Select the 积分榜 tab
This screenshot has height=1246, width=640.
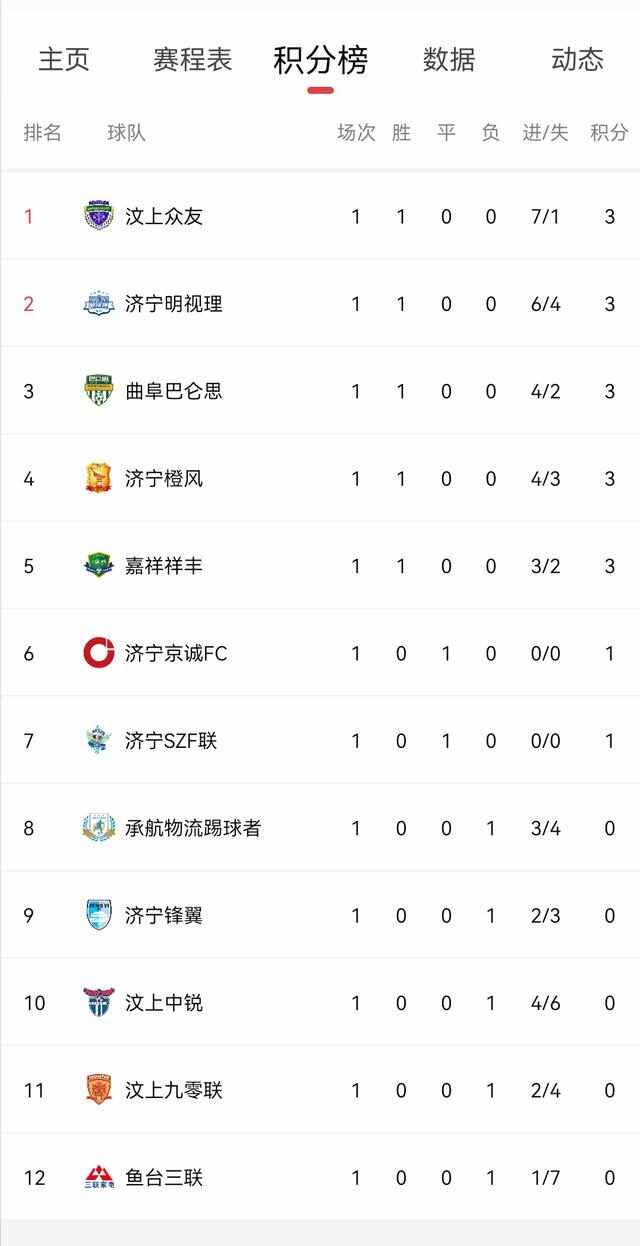pyautogui.click(x=320, y=60)
